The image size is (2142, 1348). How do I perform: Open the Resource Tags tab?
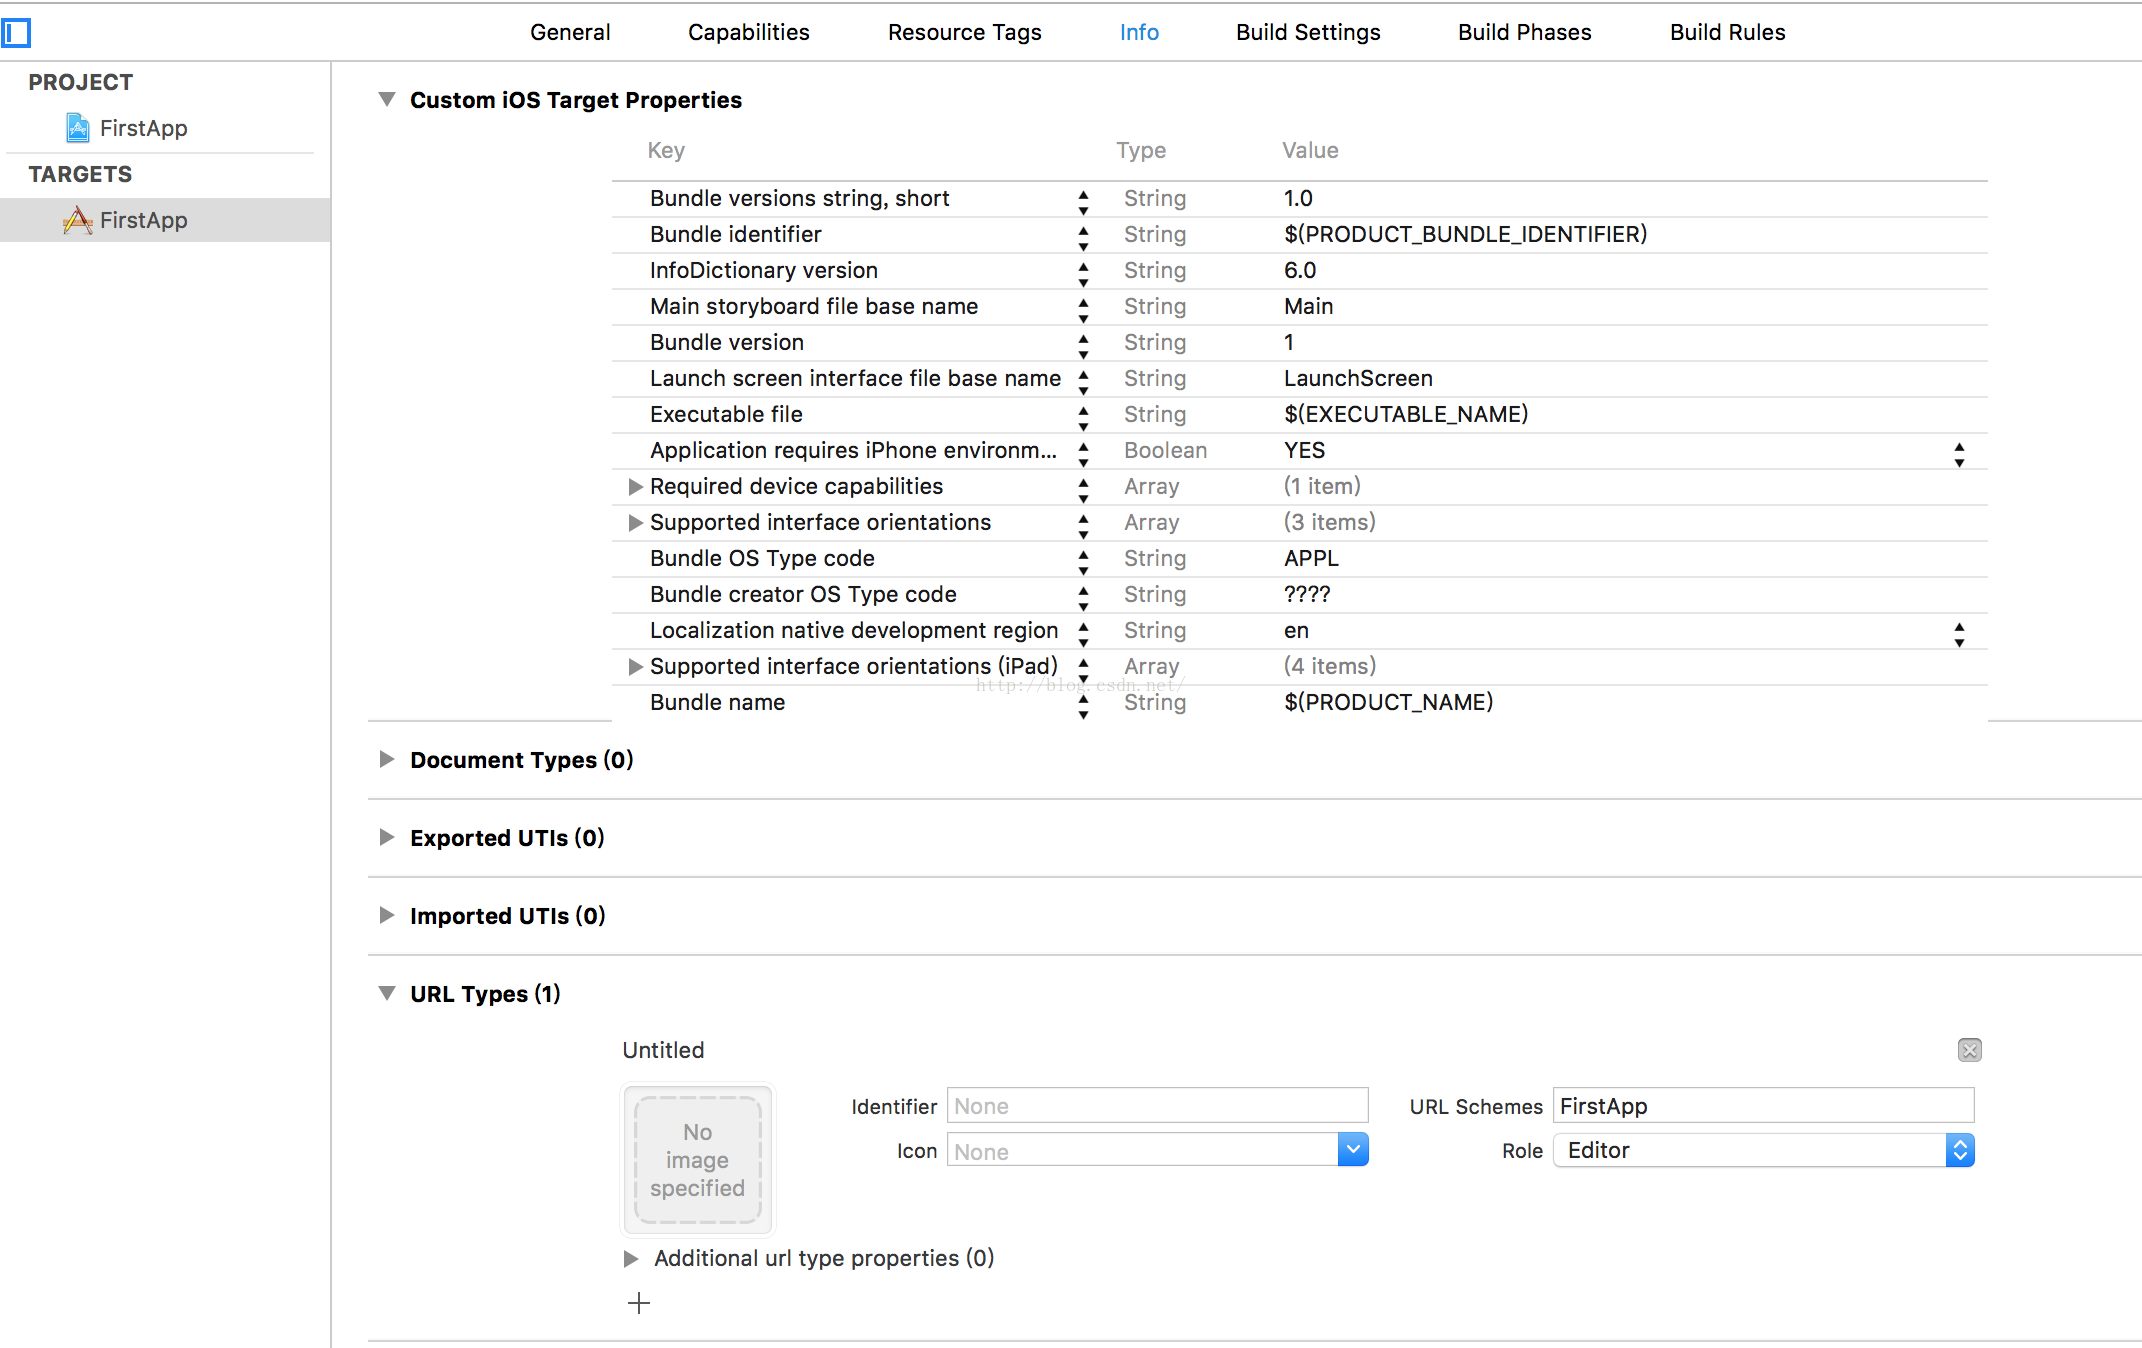point(965,32)
